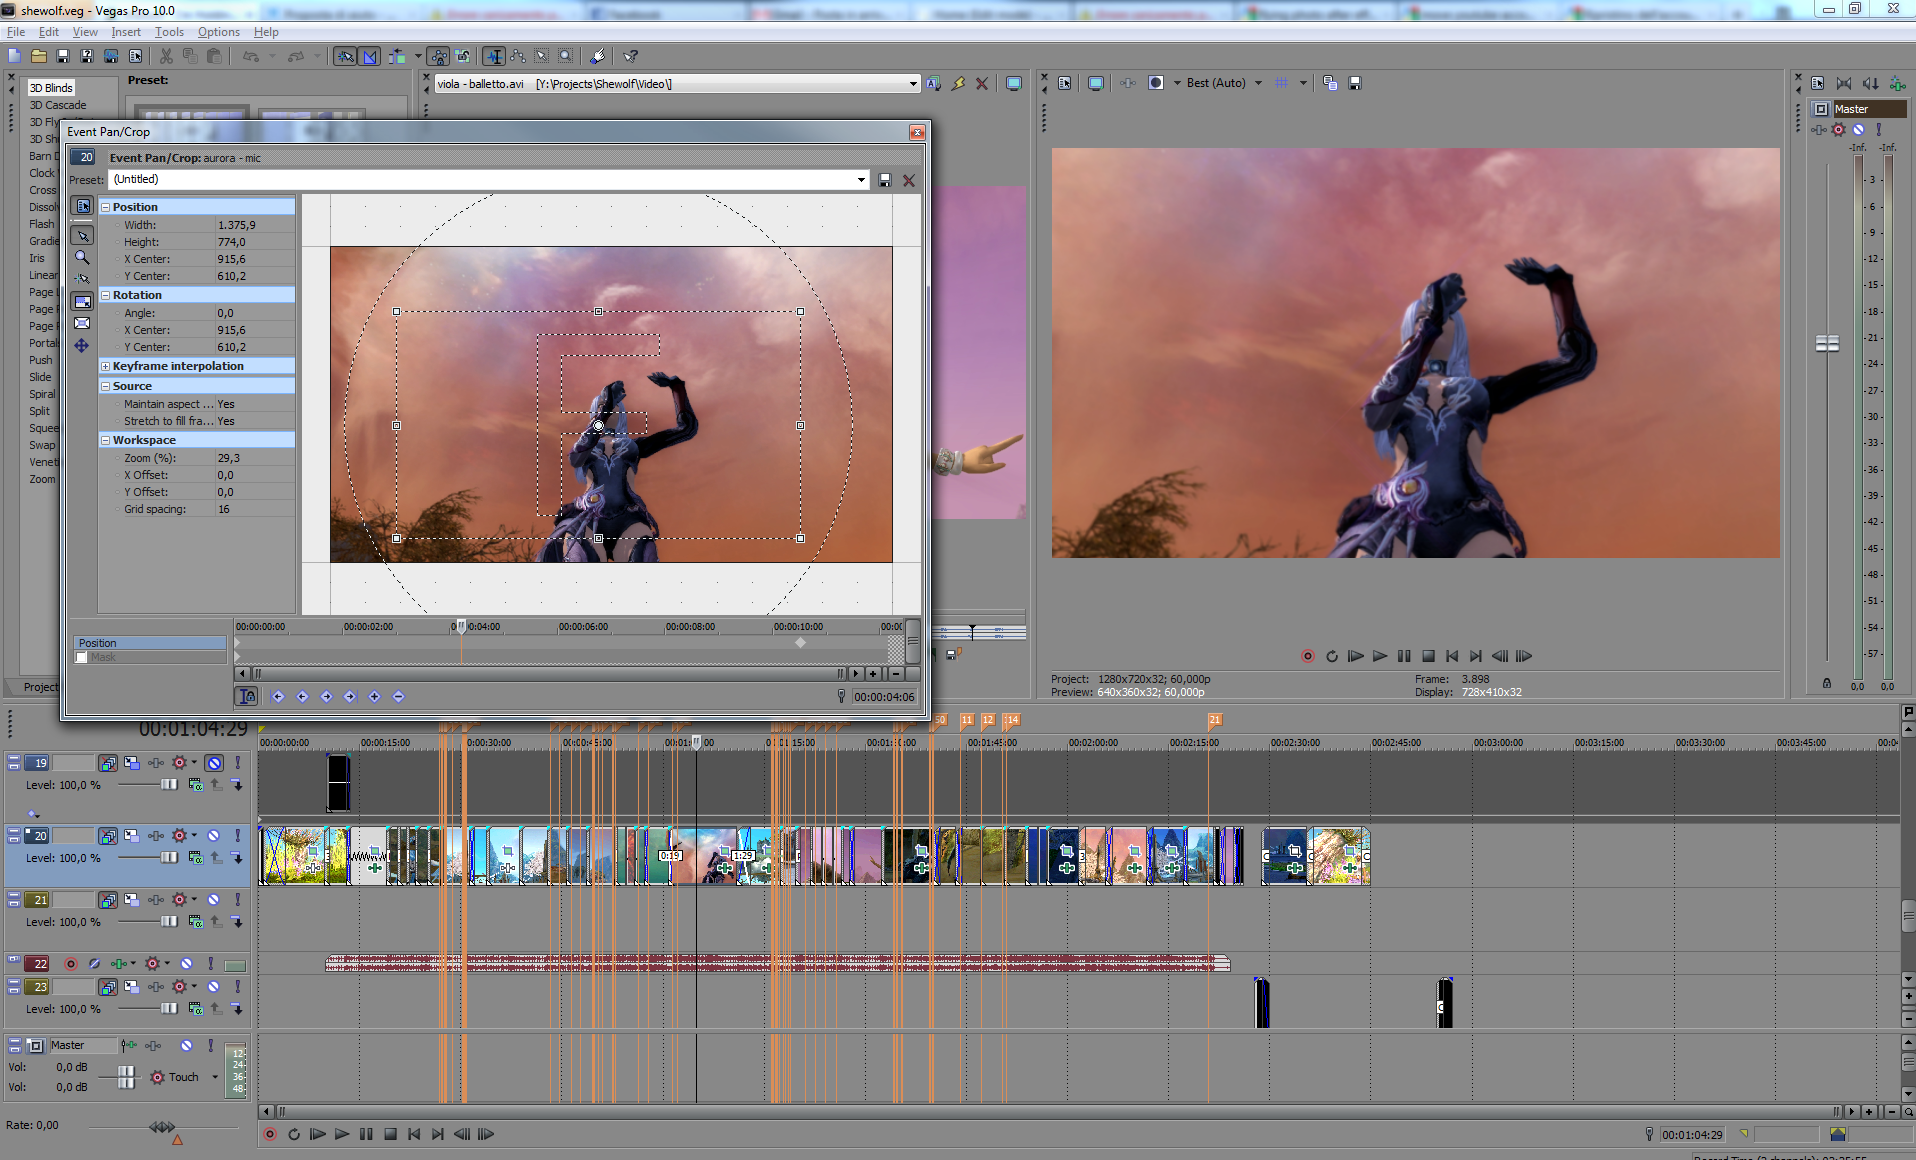
Task: Click the Master bus volume fader in the mixer
Action: (1827, 343)
